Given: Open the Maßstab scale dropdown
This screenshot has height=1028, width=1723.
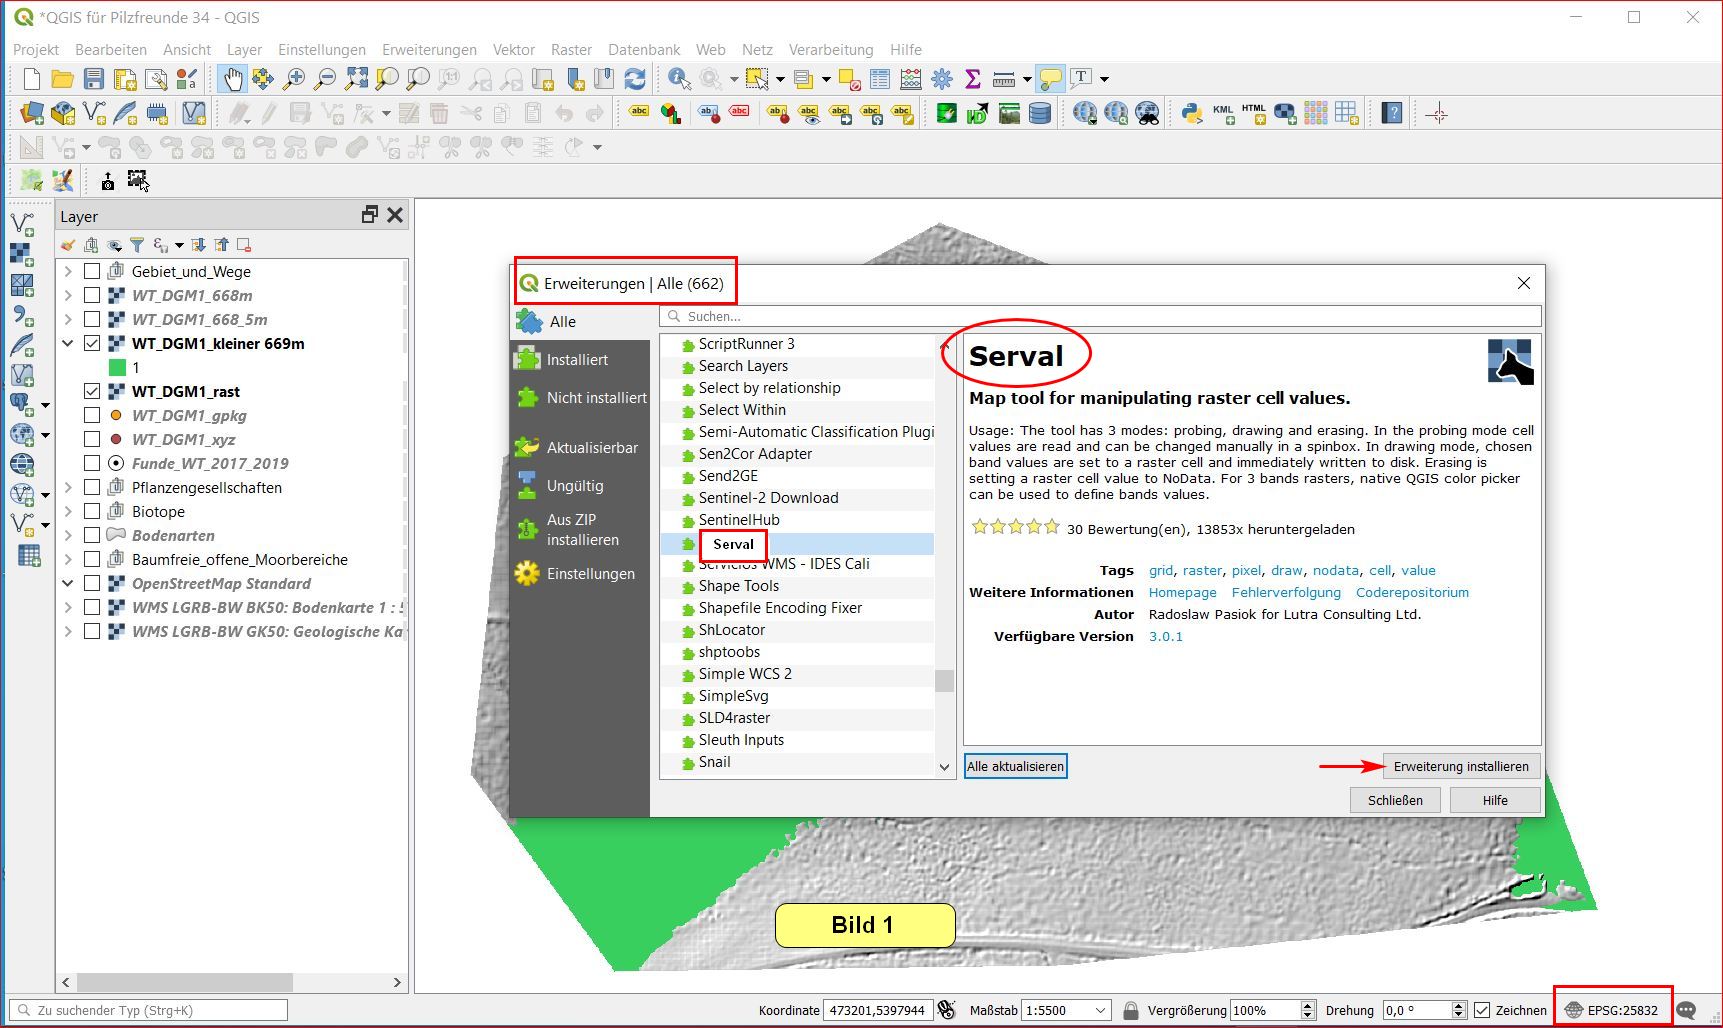Looking at the screenshot, I should point(1100,1010).
